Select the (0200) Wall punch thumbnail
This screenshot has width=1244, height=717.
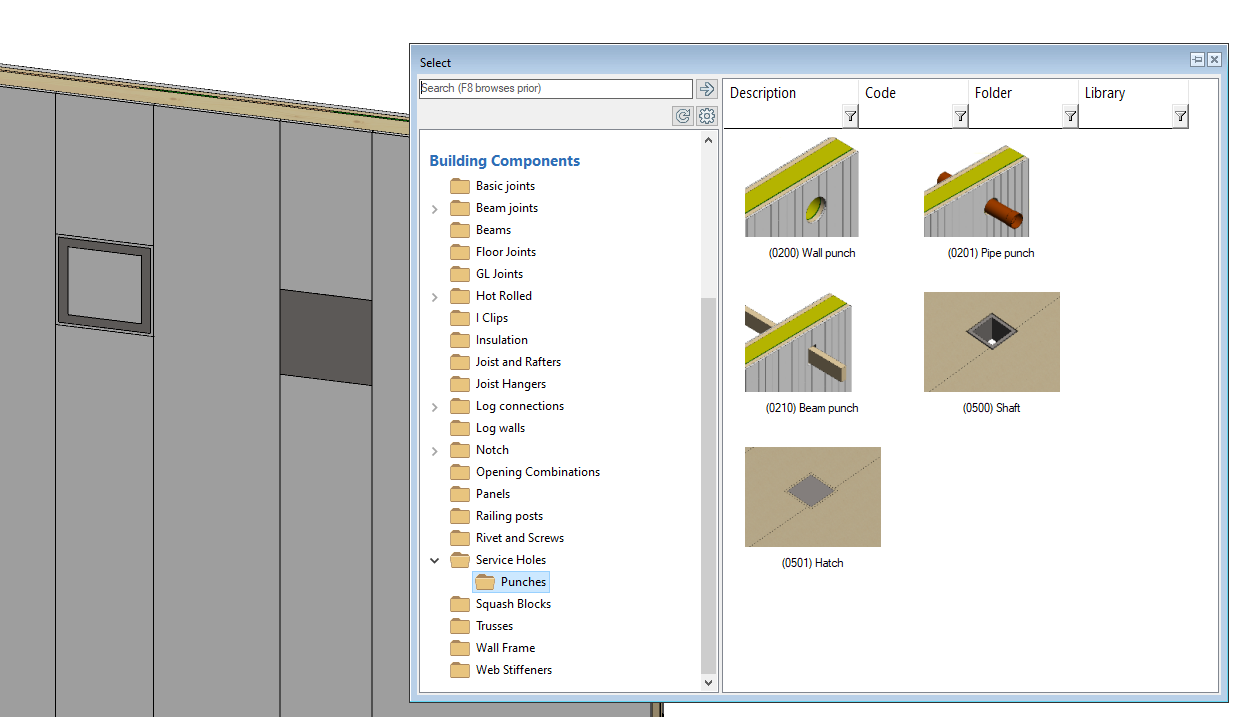pos(801,188)
